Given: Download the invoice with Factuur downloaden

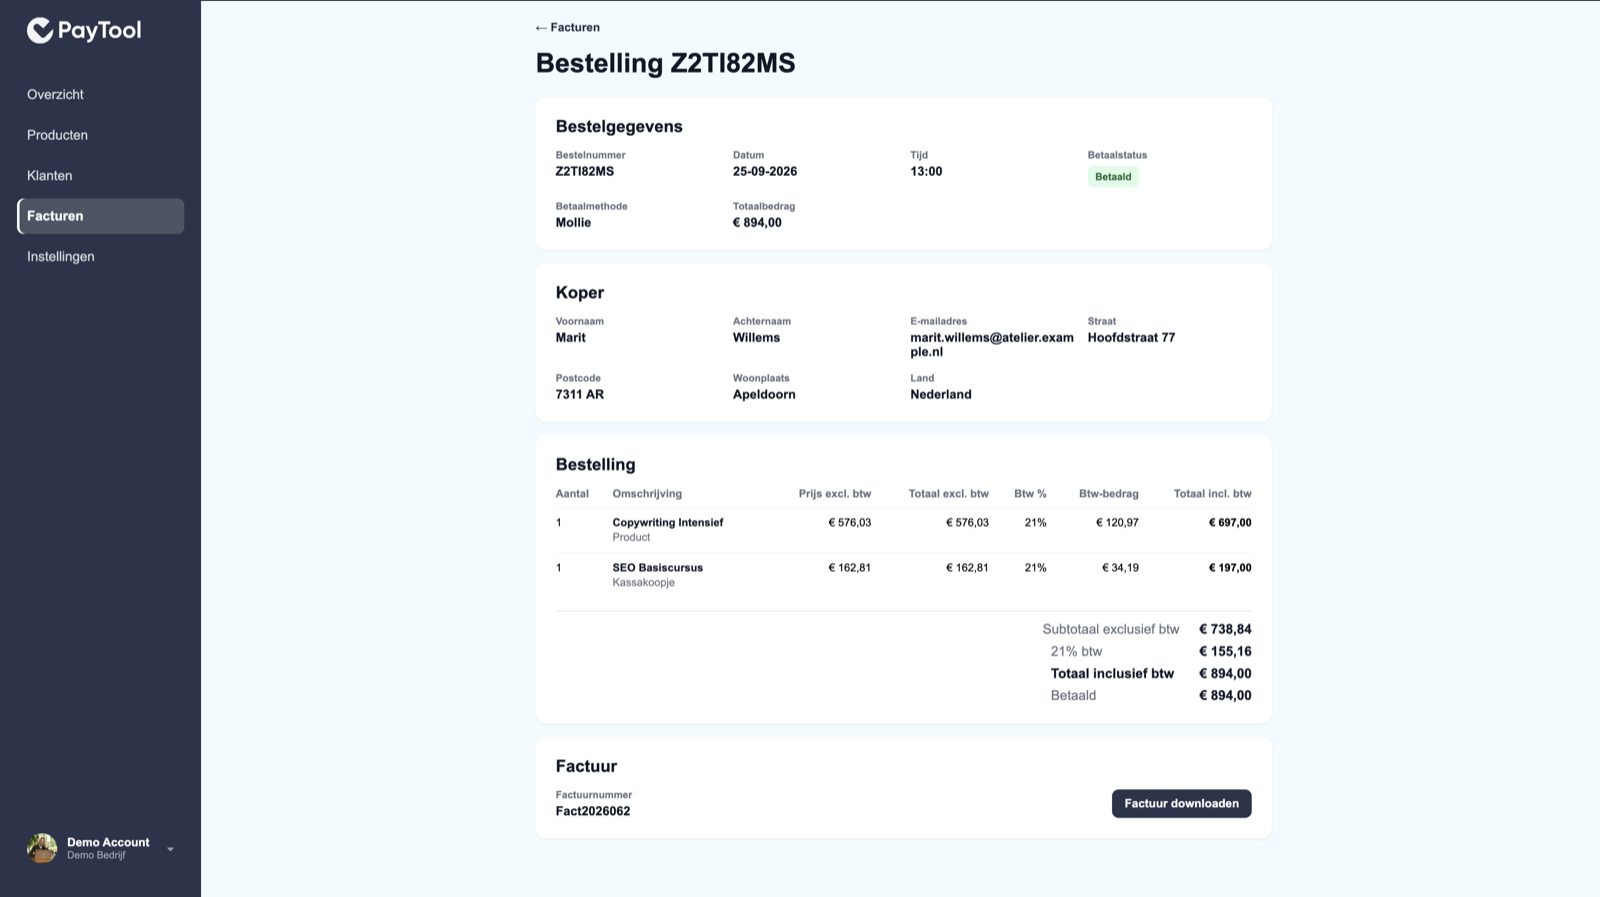Looking at the screenshot, I should pos(1181,803).
